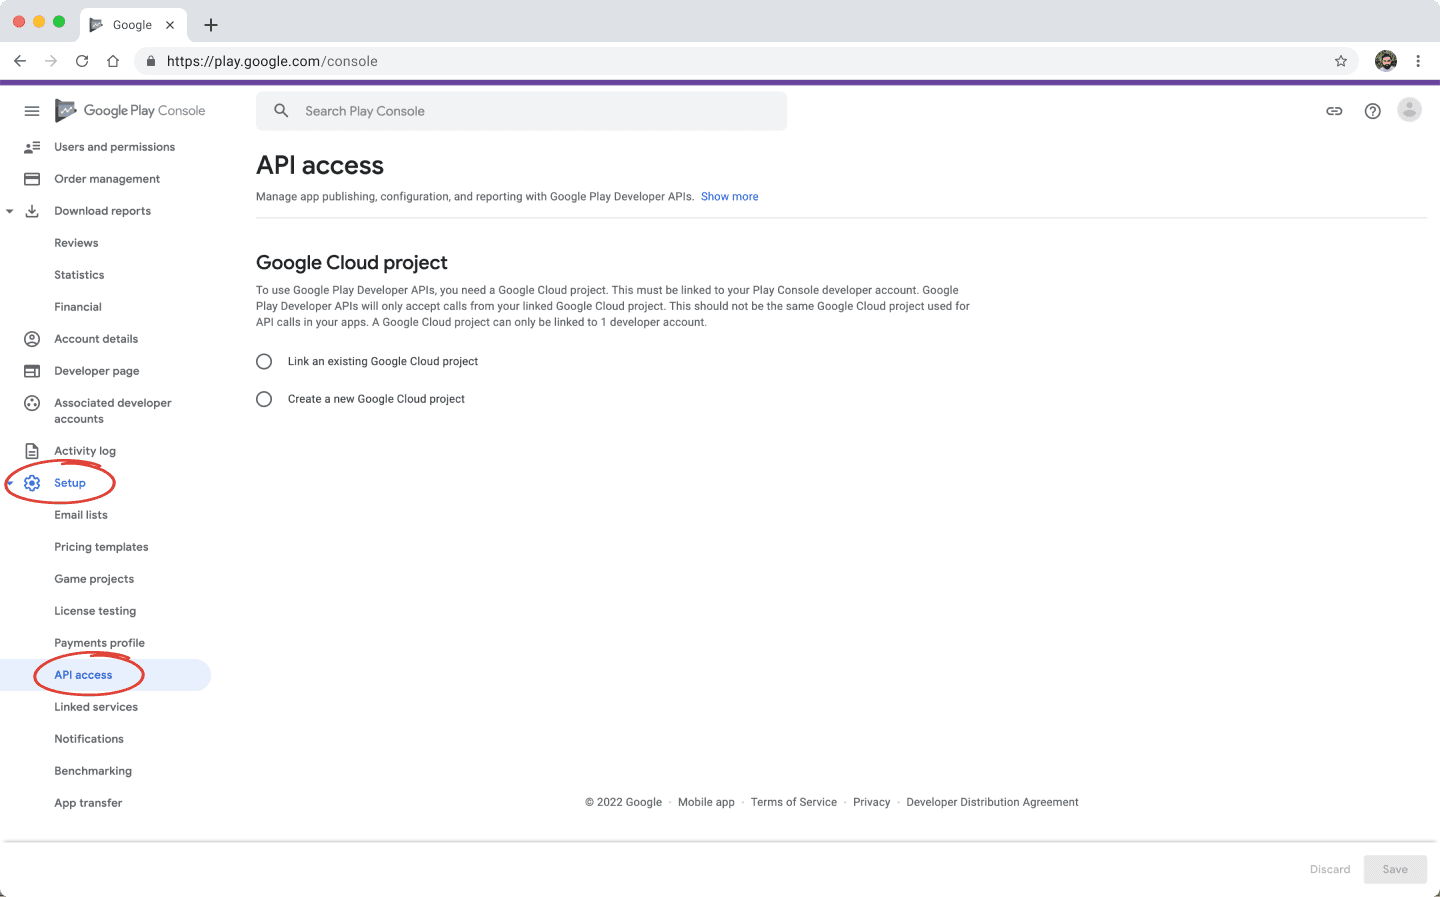Reload the page

tap(82, 61)
